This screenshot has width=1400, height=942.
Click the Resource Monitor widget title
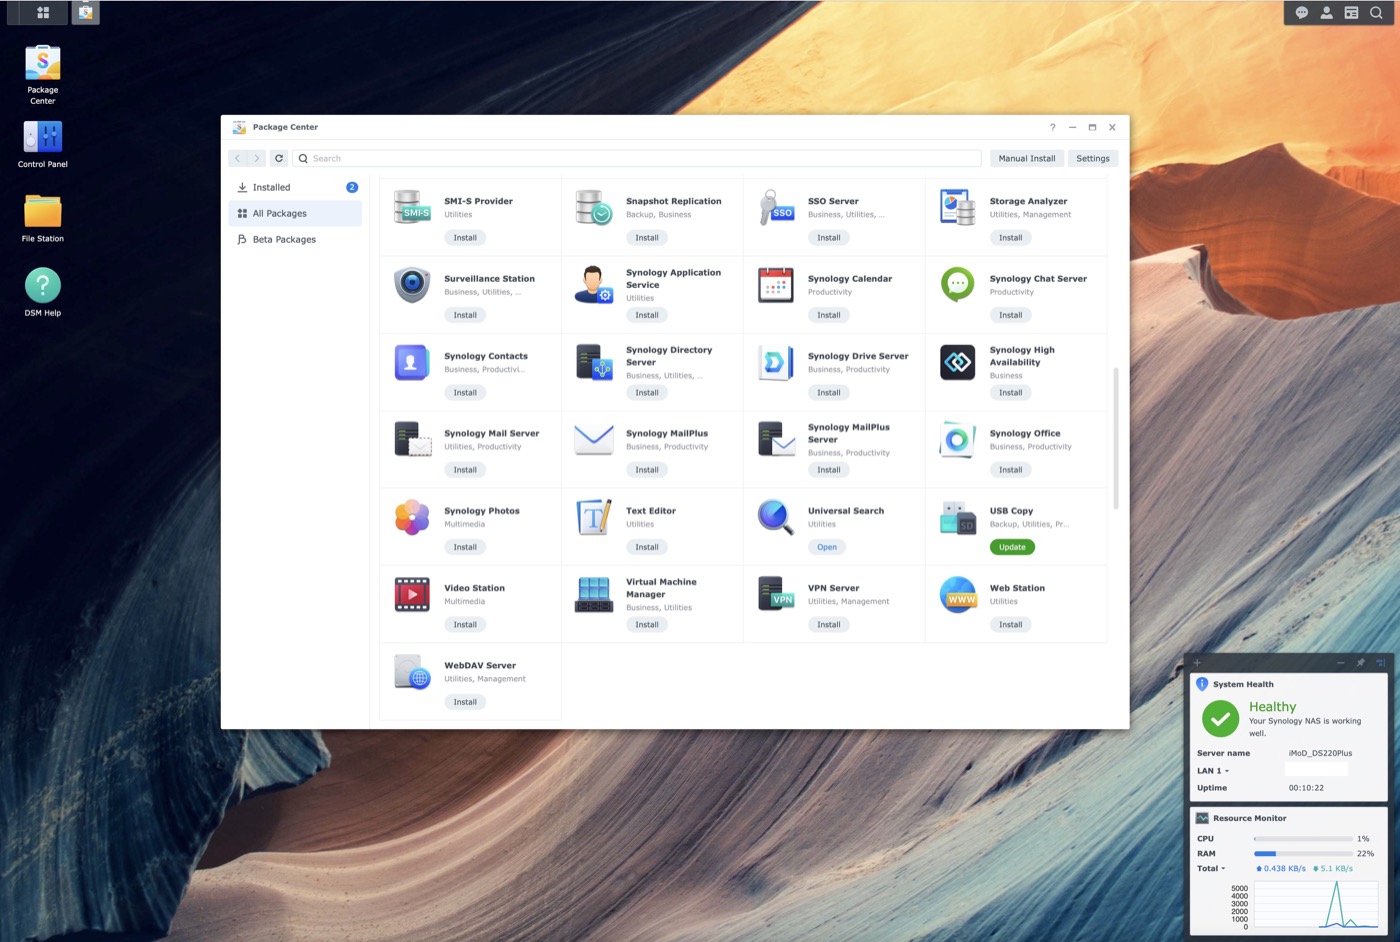pos(1249,818)
